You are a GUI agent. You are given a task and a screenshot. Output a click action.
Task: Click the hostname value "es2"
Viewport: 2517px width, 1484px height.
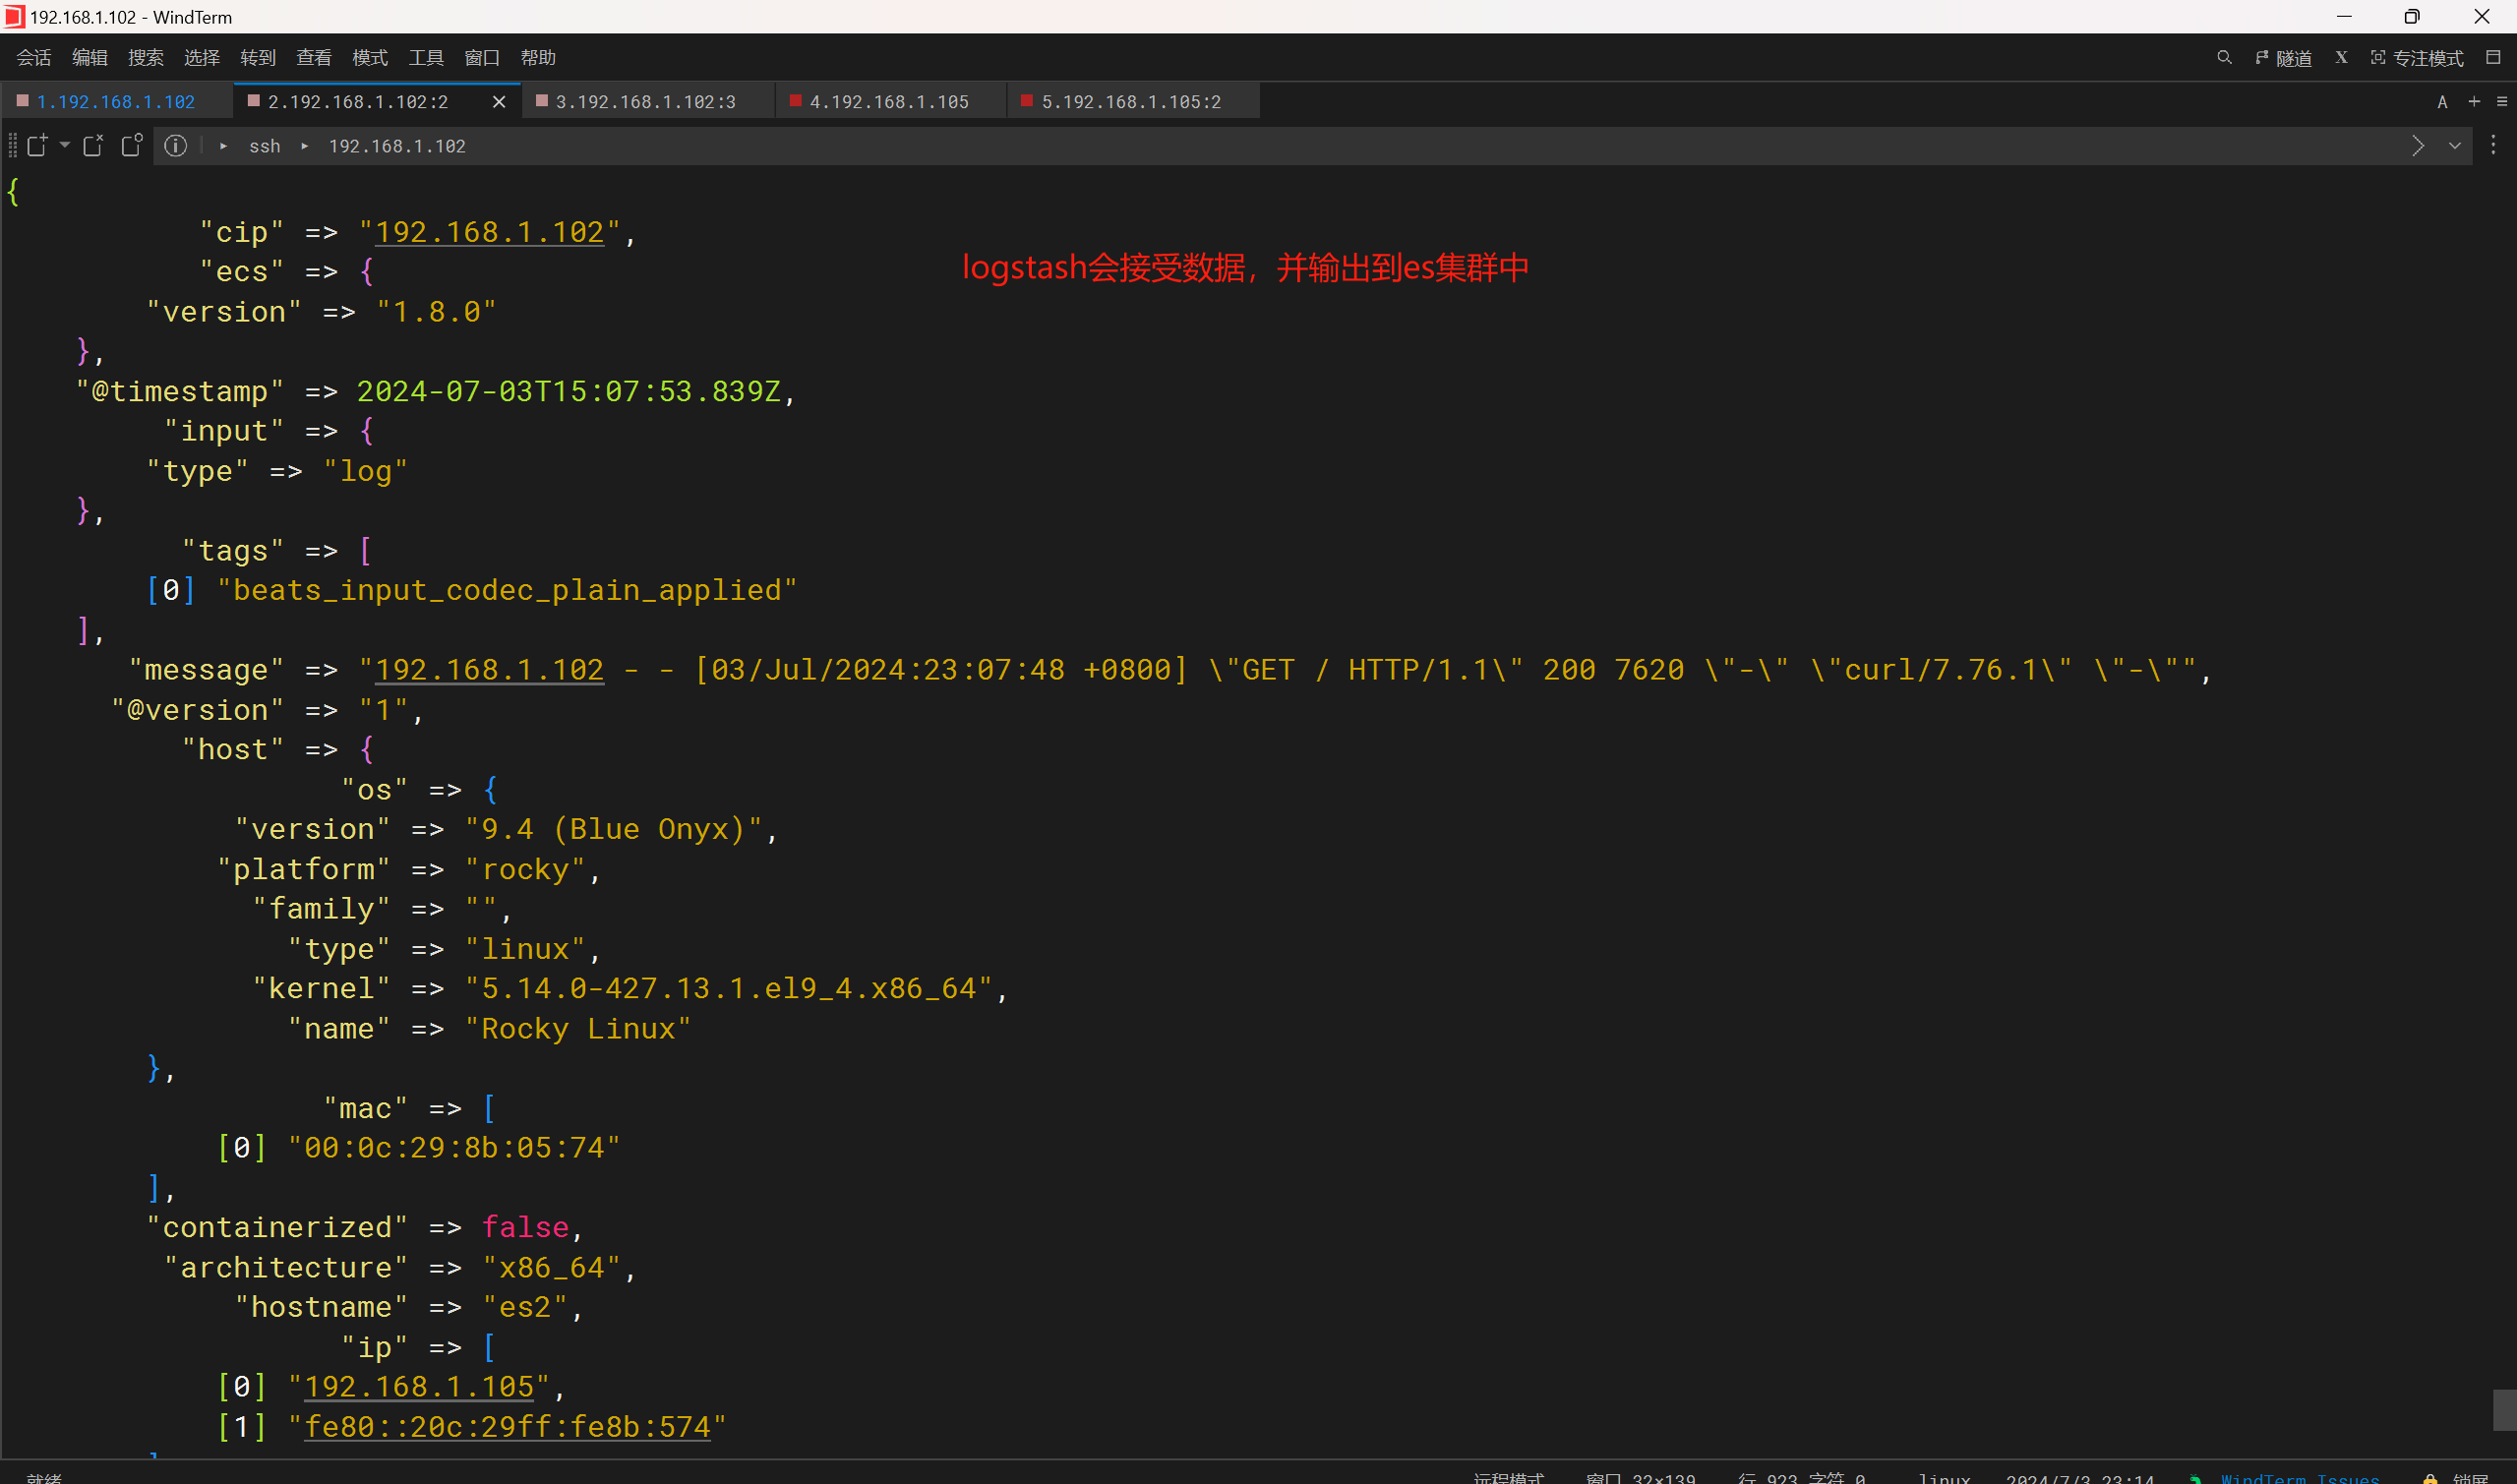coord(525,1308)
